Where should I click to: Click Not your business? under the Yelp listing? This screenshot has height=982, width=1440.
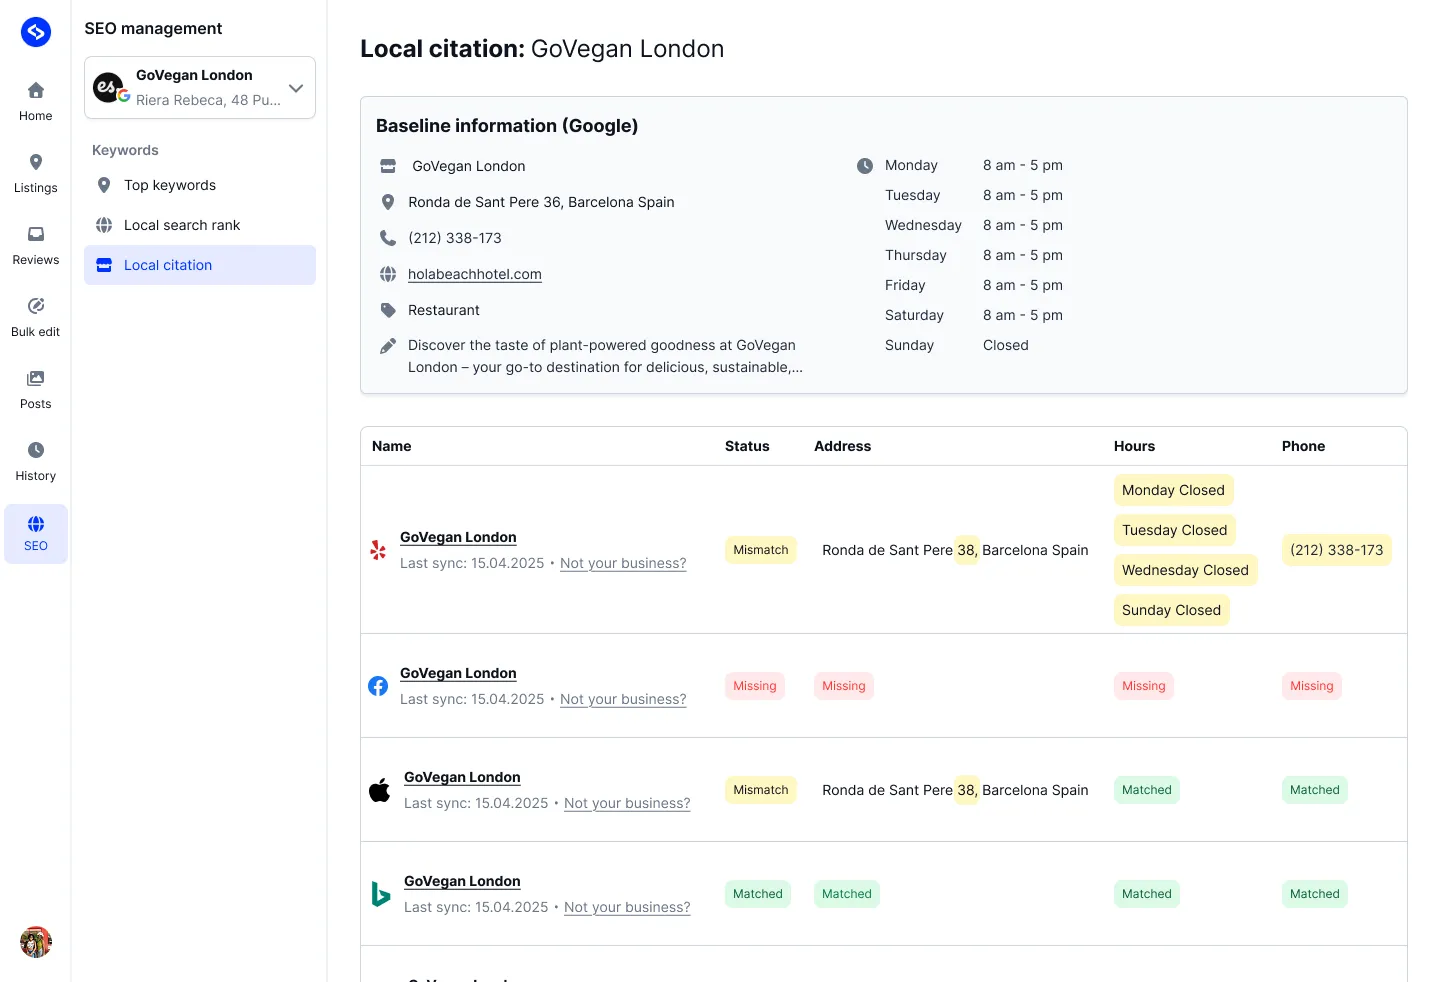(x=622, y=563)
